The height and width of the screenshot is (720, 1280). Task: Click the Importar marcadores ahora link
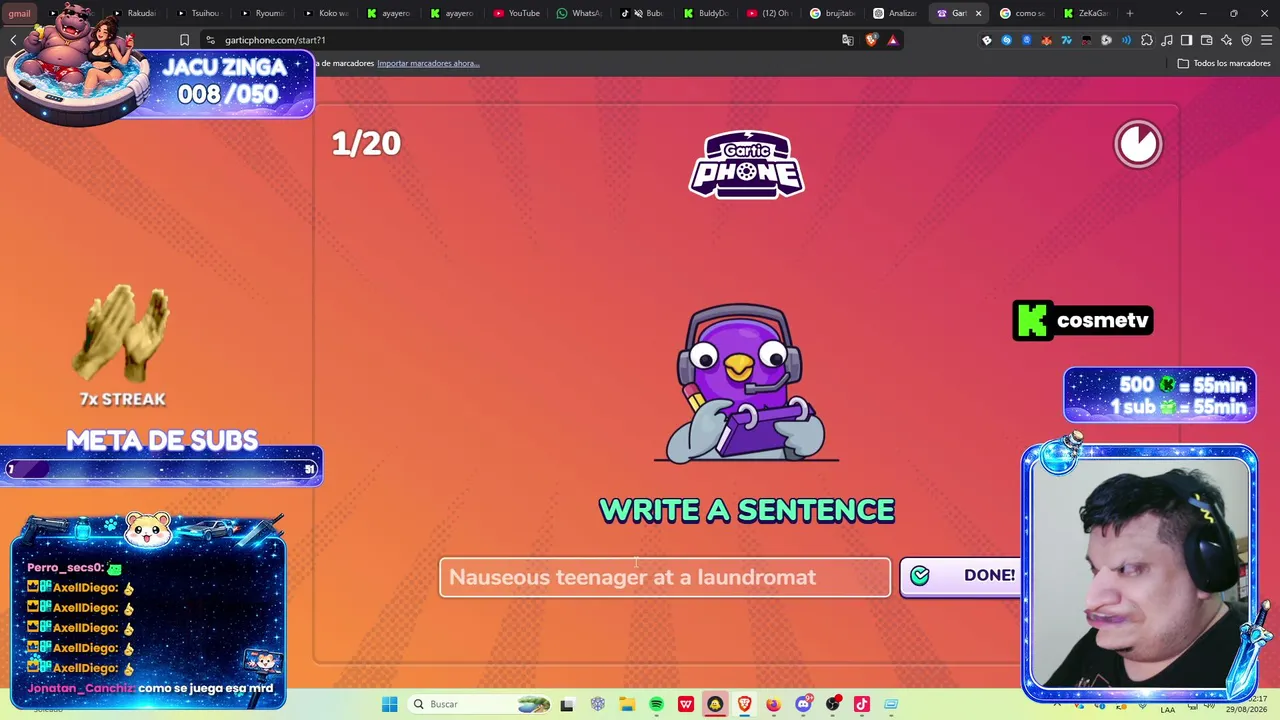[x=428, y=63]
